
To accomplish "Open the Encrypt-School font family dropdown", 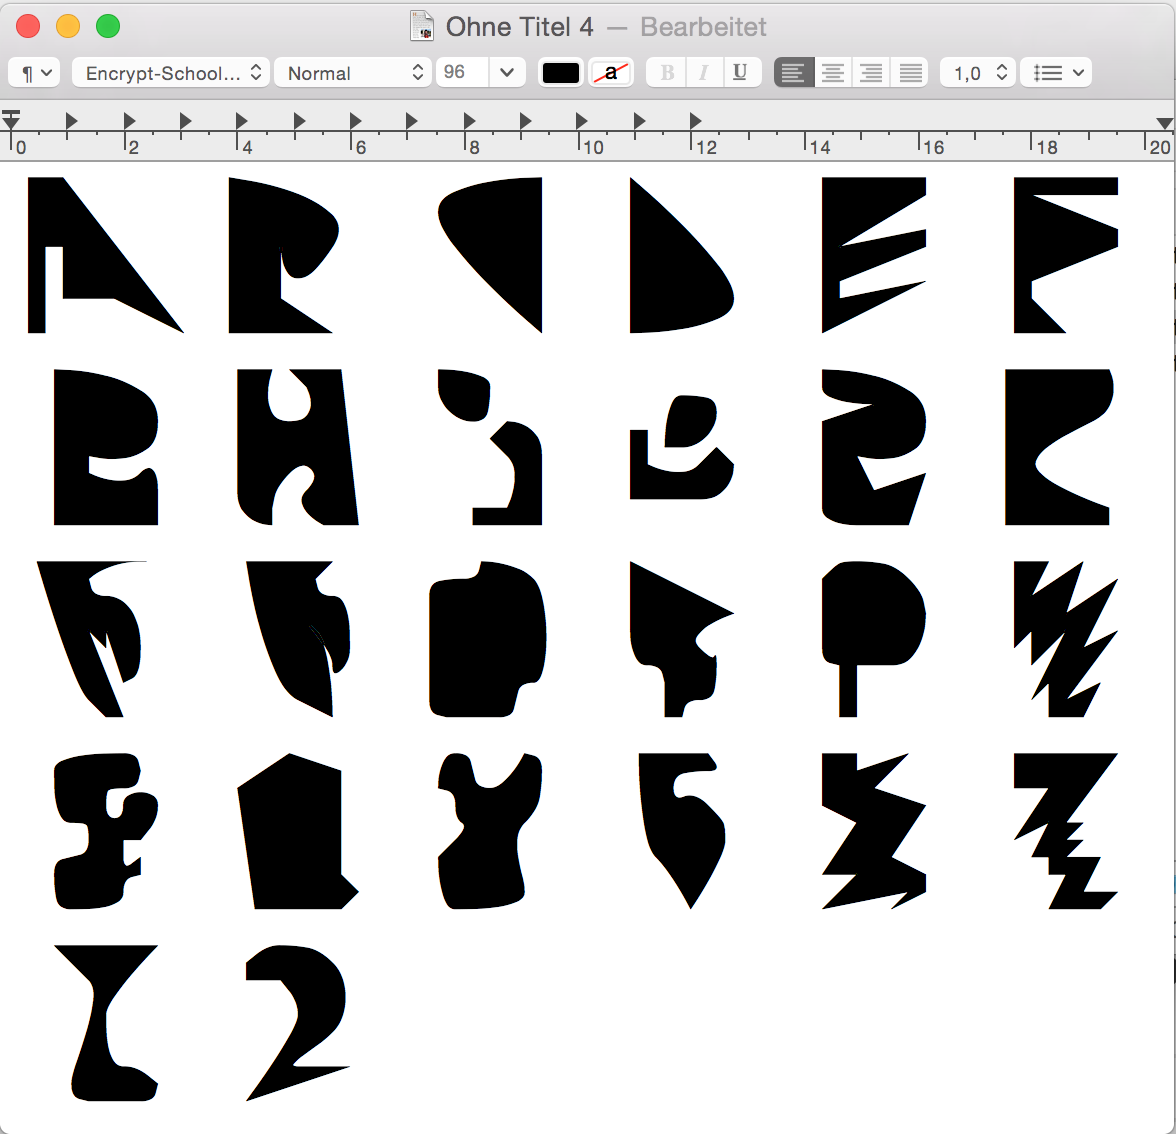I will tap(171, 73).
